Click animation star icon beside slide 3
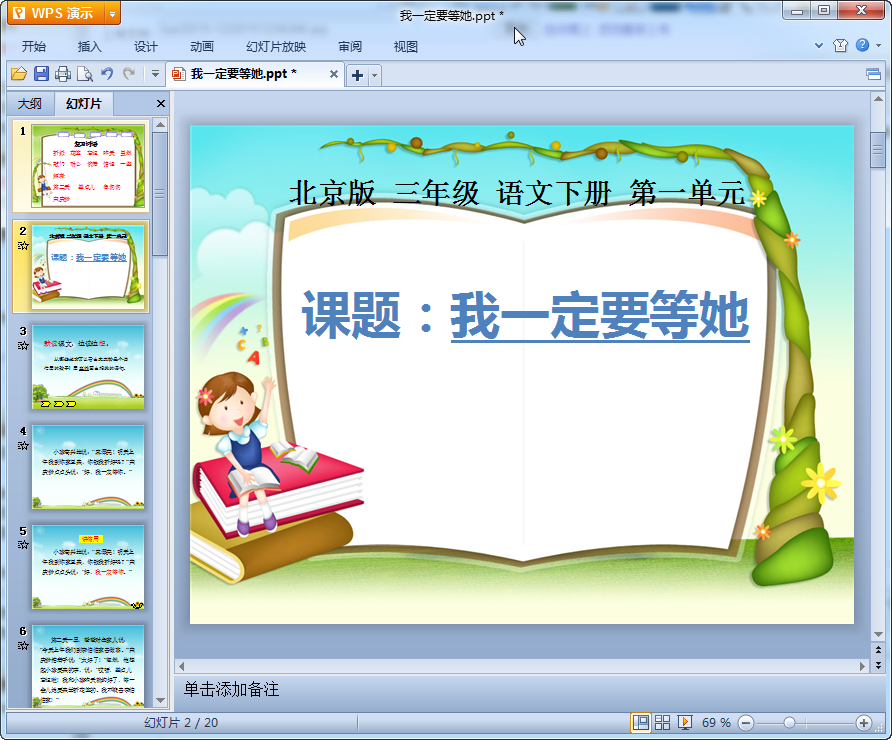This screenshot has height=740, width=892. (23, 345)
